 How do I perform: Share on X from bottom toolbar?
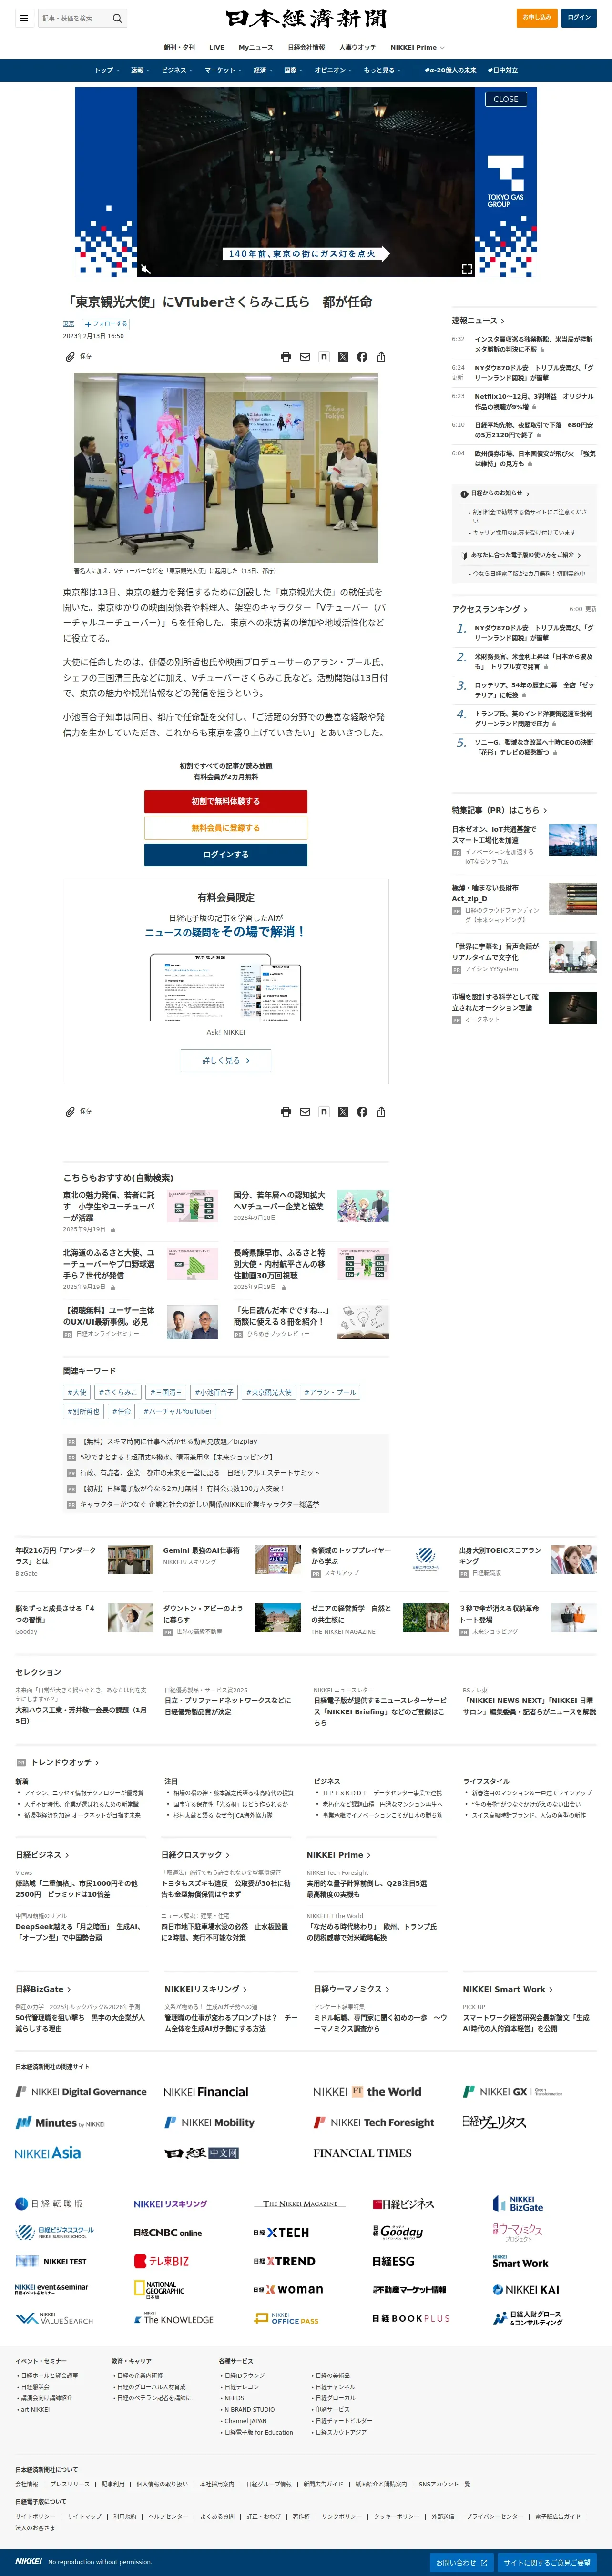coord(343,1112)
